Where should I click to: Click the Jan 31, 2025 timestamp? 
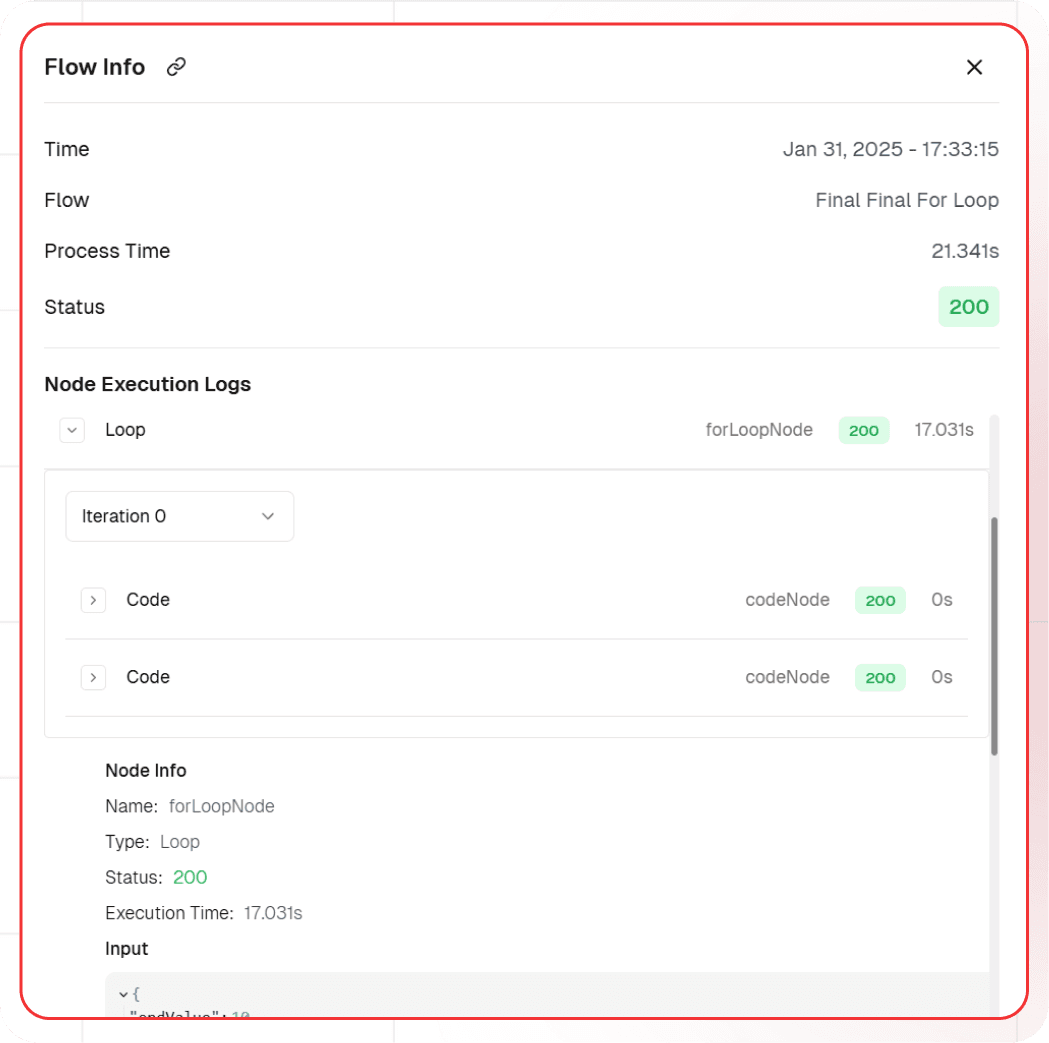pos(890,150)
